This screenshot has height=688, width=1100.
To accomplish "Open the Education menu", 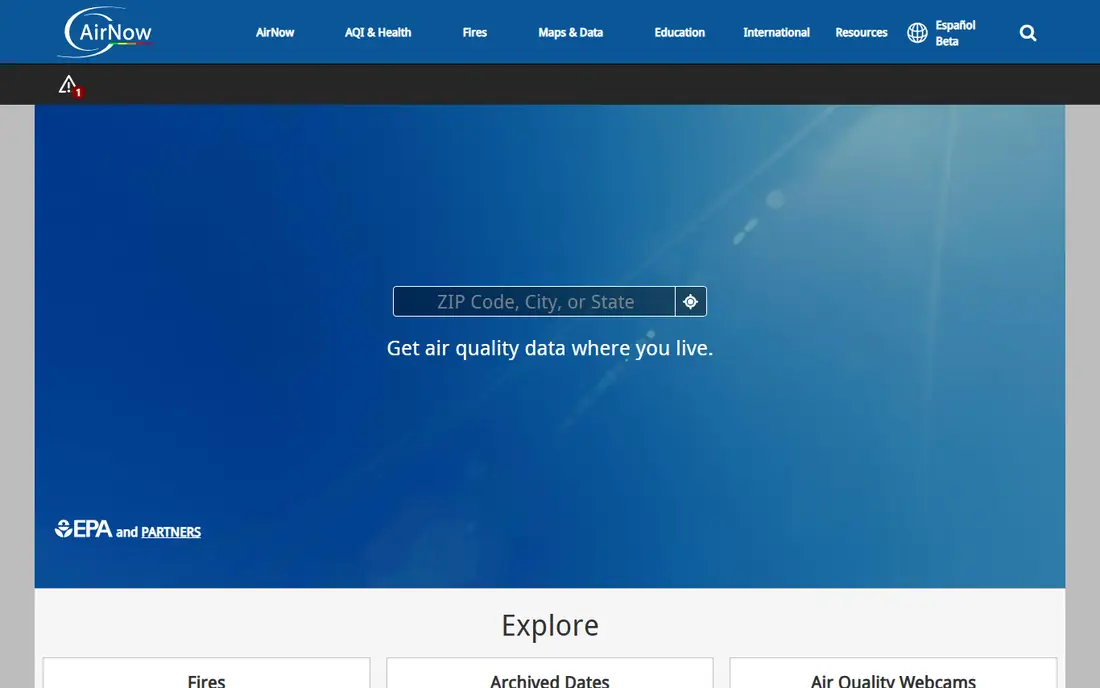I will pyautogui.click(x=679, y=32).
